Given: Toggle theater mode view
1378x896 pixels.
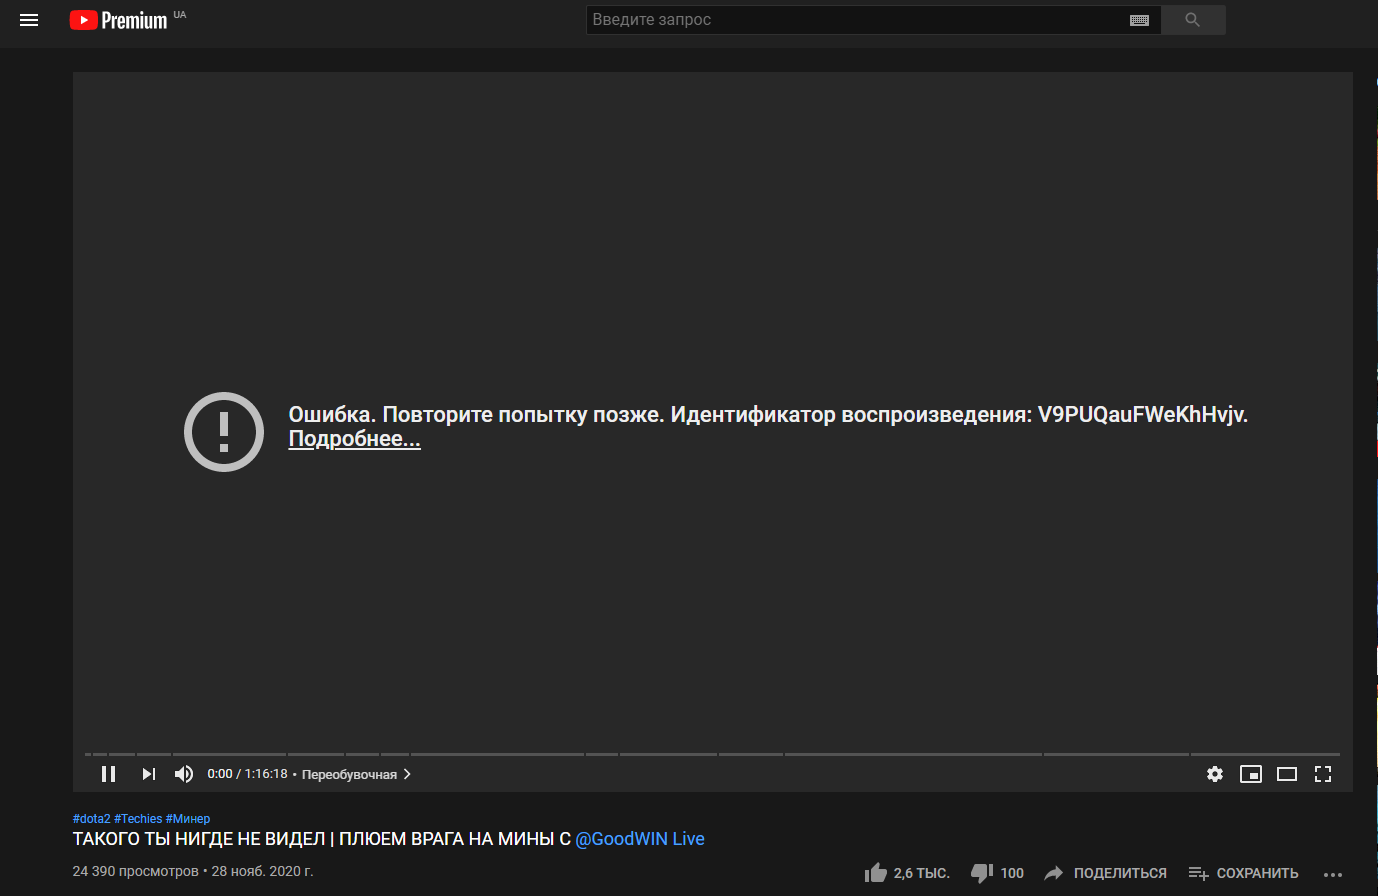Looking at the screenshot, I should [x=1287, y=774].
